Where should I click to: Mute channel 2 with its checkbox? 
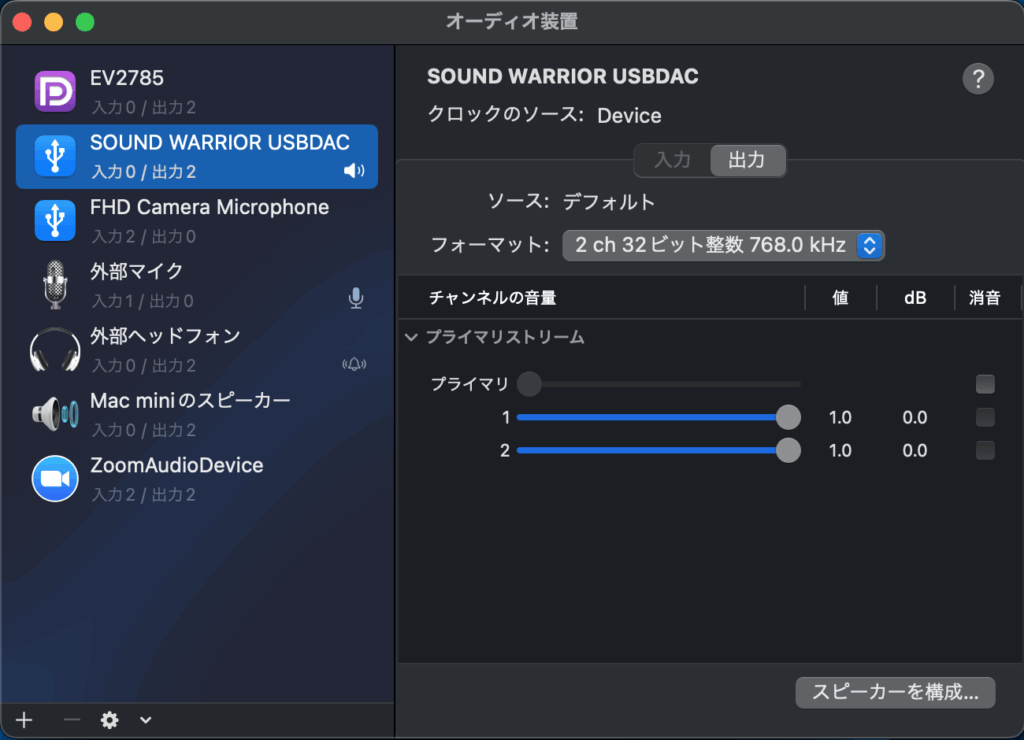tap(985, 451)
